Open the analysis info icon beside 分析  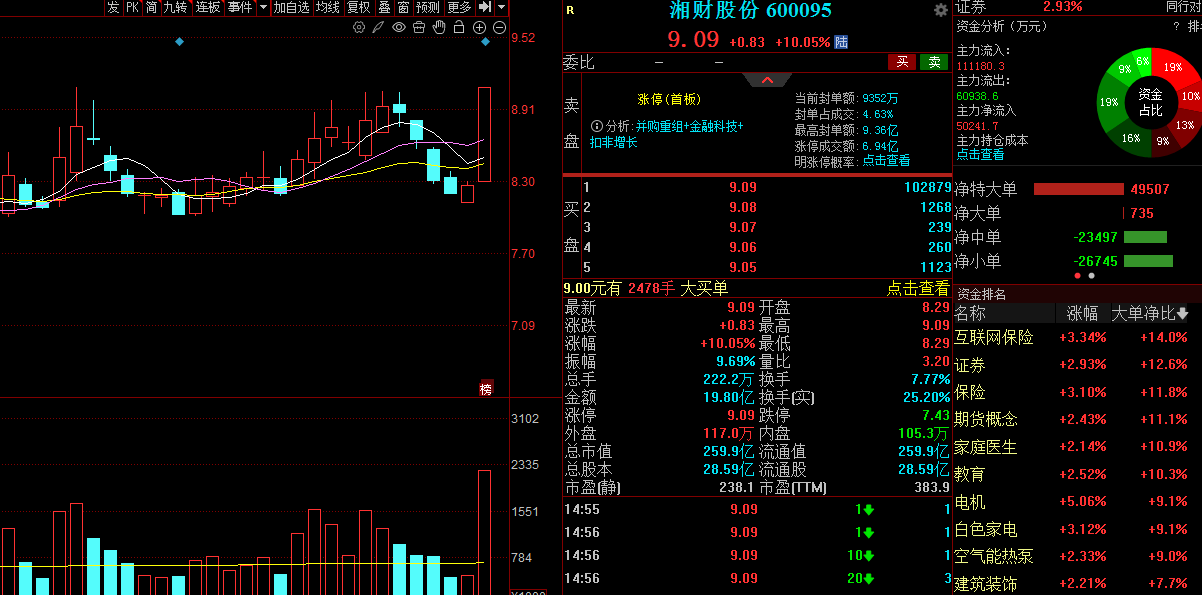pos(597,127)
